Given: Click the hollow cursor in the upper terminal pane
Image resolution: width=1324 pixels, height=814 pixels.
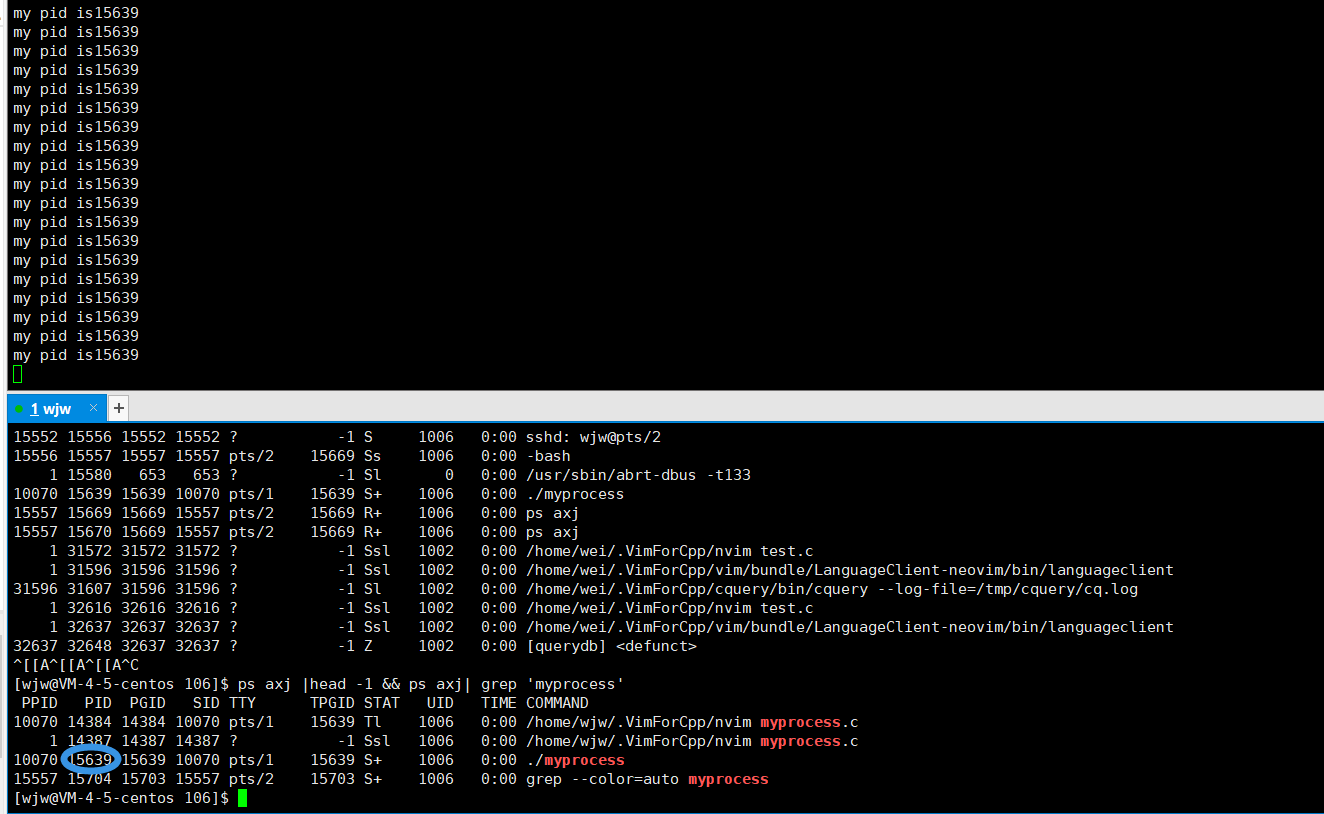Looking at the screenshot, I should (x=17, y=374).
